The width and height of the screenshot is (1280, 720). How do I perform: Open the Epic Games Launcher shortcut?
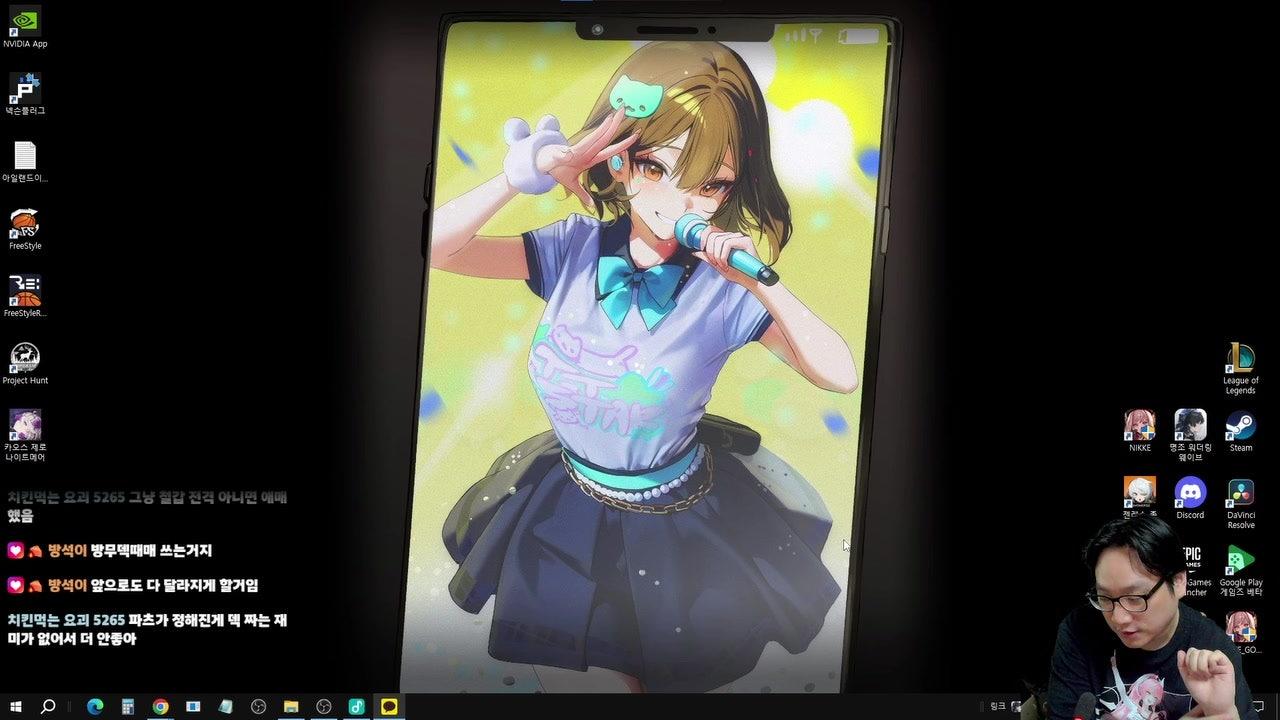1192,570
